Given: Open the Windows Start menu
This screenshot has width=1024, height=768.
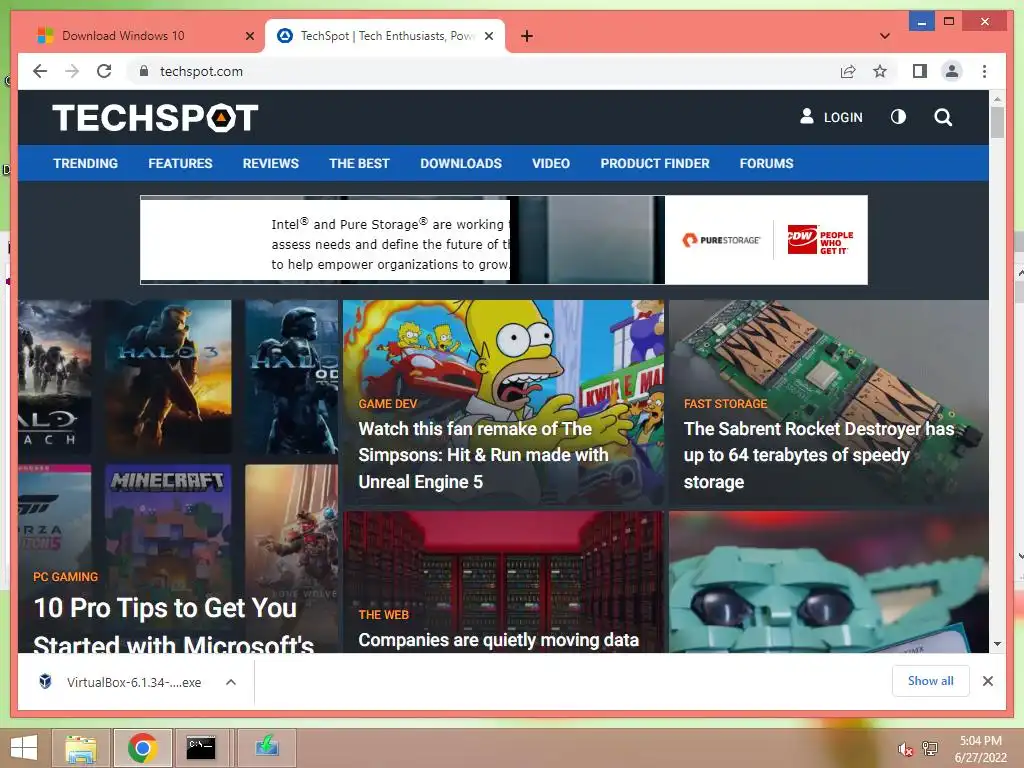Looking at the screenshot, I should pyautogui.click(x=24, y=748).
